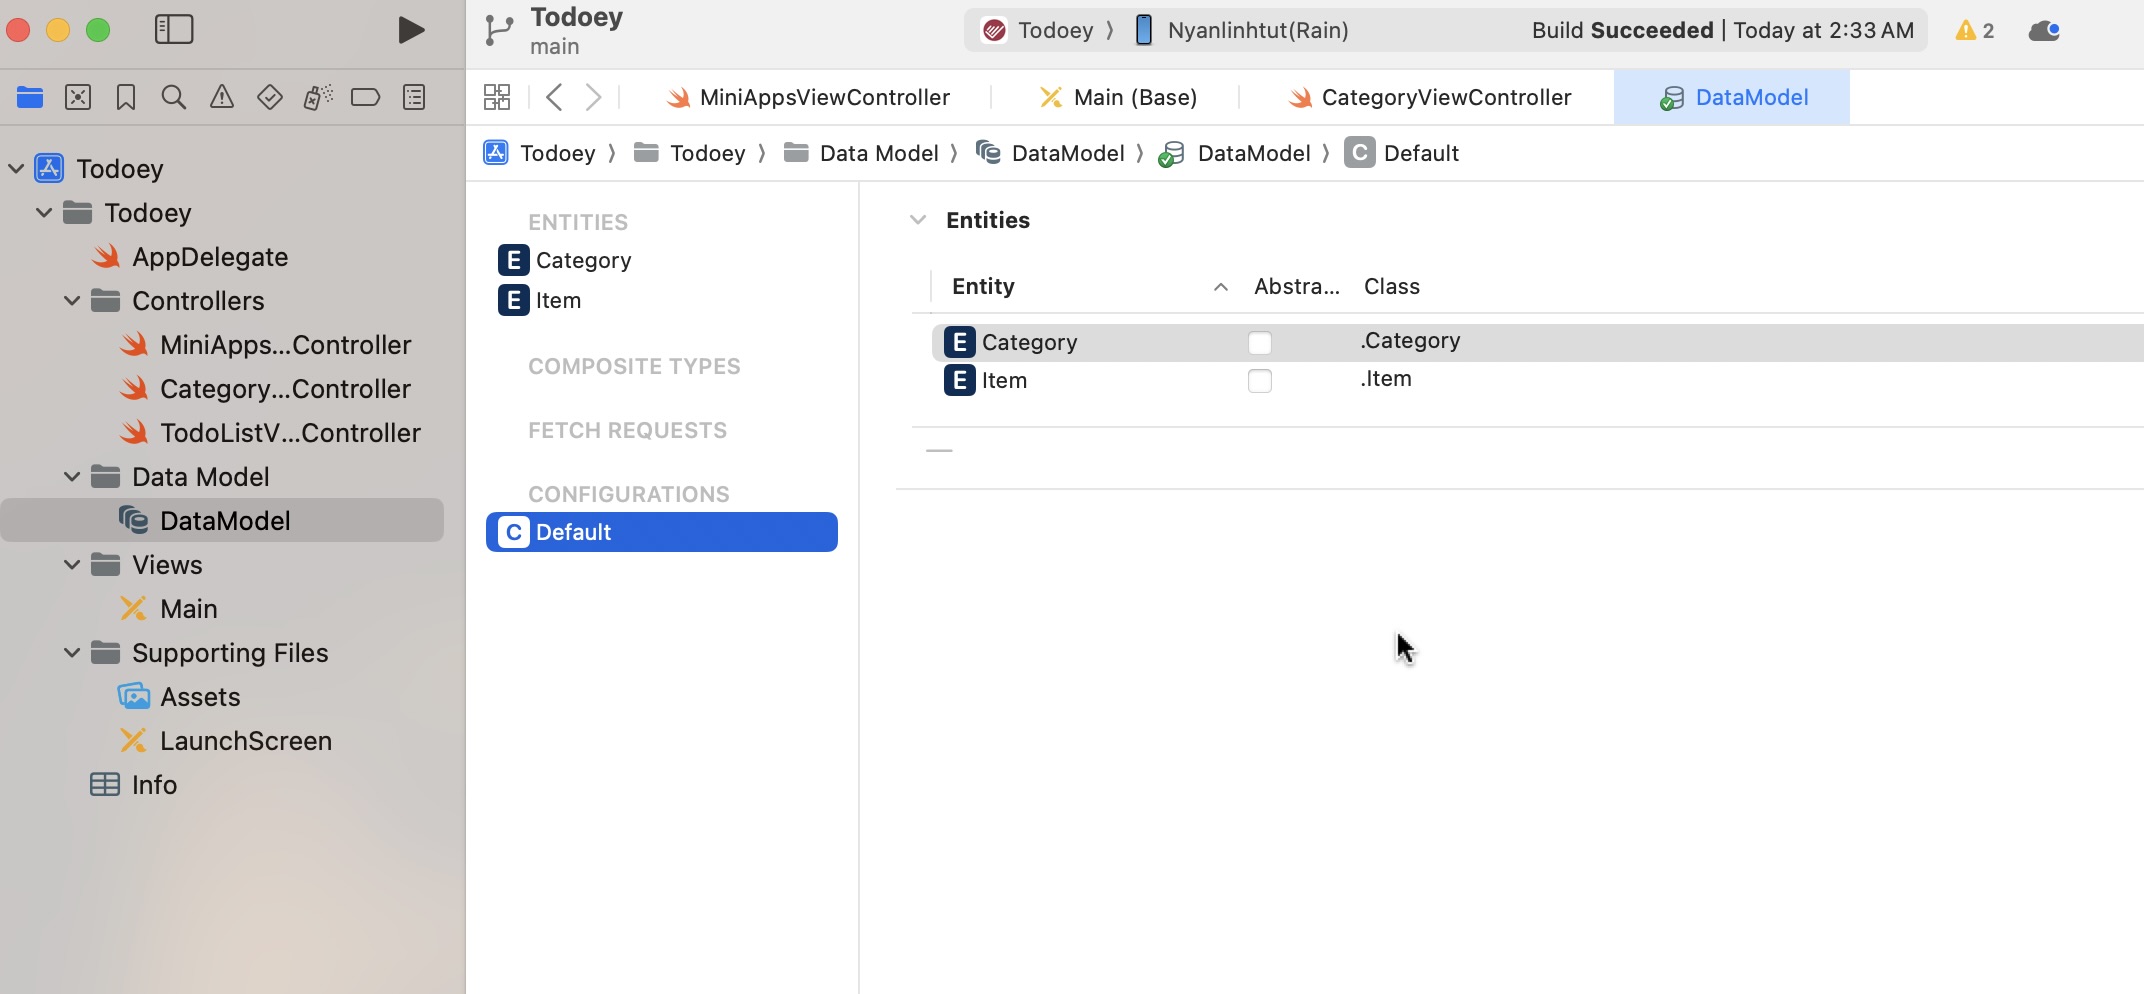2144x994 pixels.
Task: Click Data Model folder in jump bar
Action: 861,153
